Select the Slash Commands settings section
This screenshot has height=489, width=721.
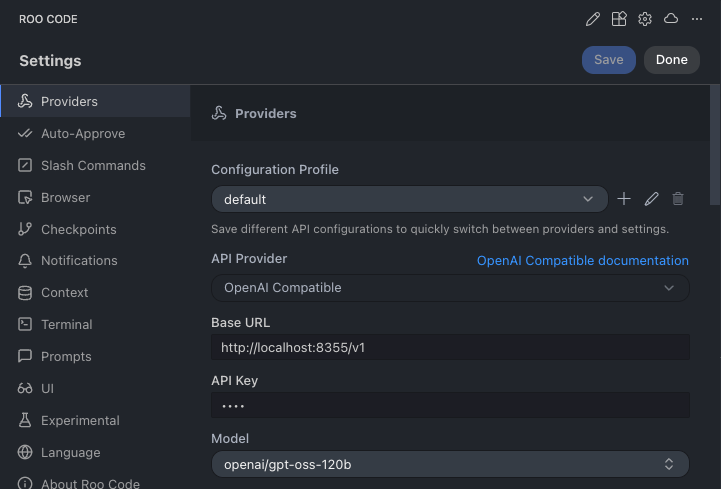pyautogui.click(x=93, y=166)
